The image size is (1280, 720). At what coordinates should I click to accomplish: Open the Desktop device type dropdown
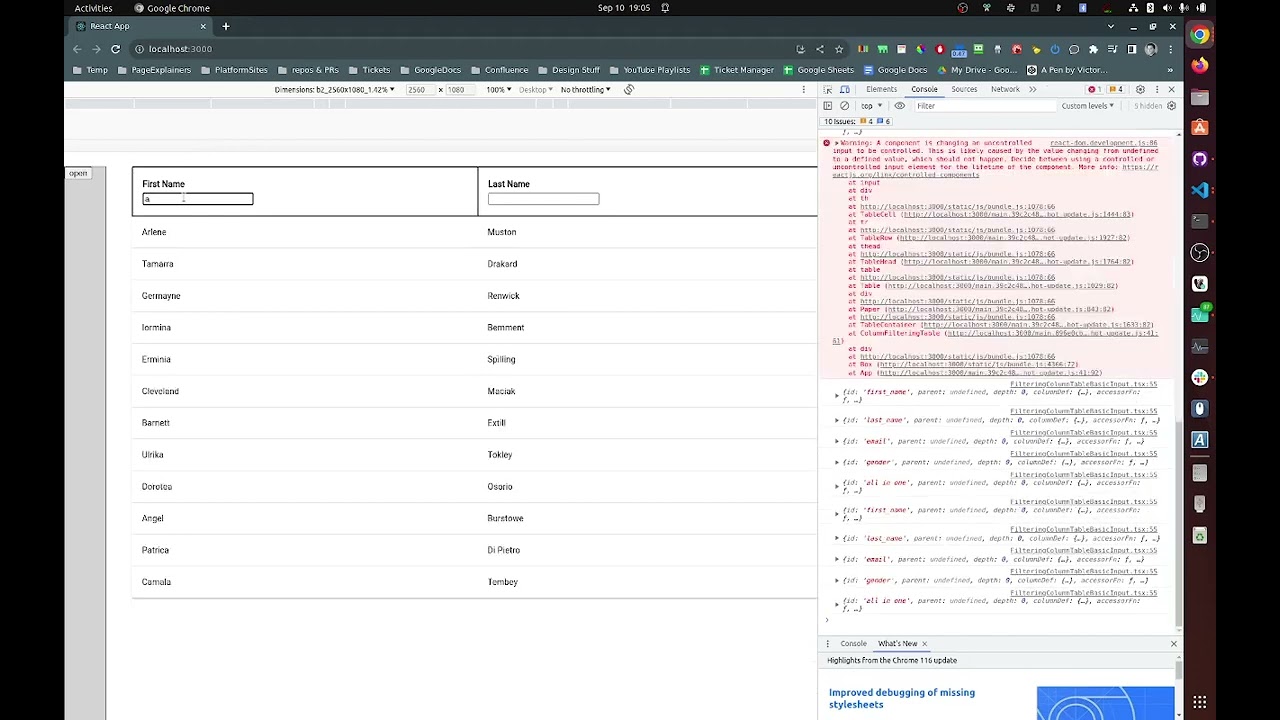point(535,89)
